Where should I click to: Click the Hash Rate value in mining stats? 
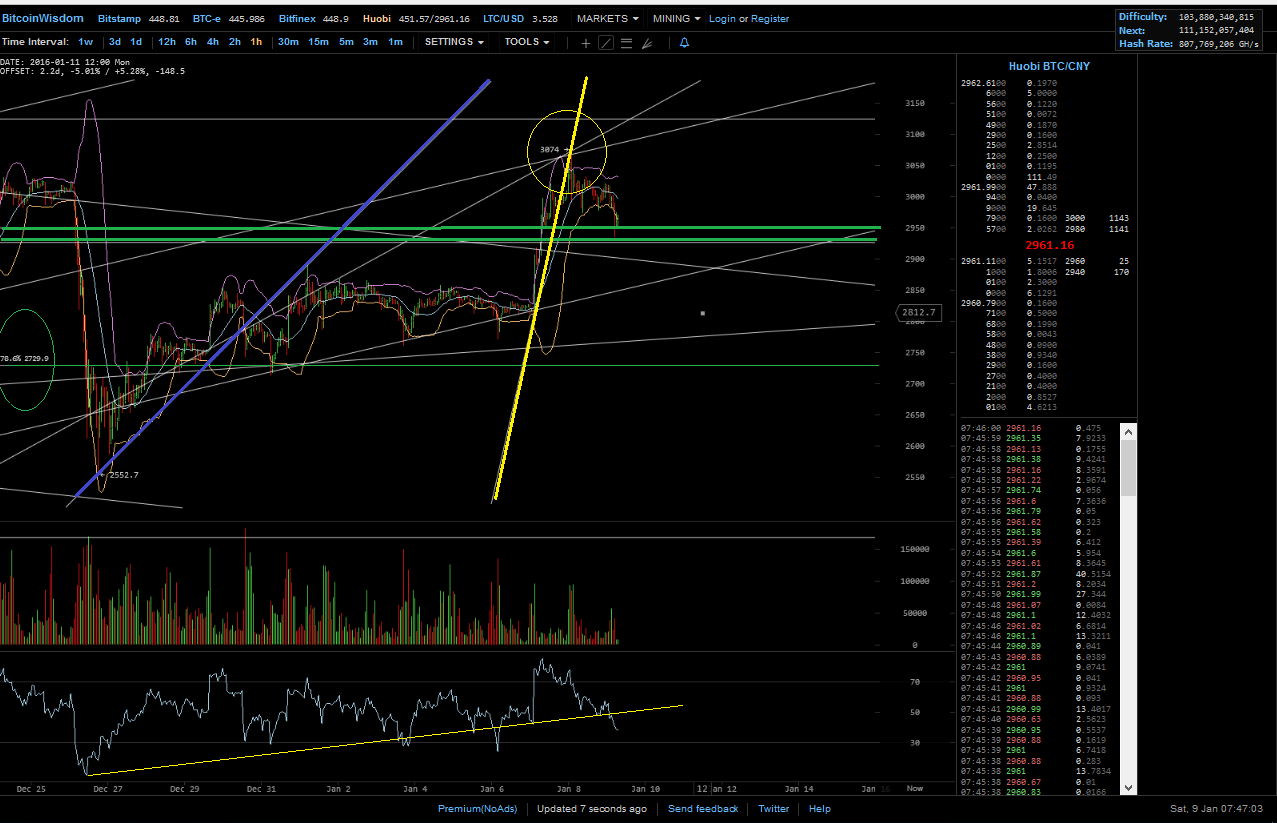click(x=1219, y=44)
